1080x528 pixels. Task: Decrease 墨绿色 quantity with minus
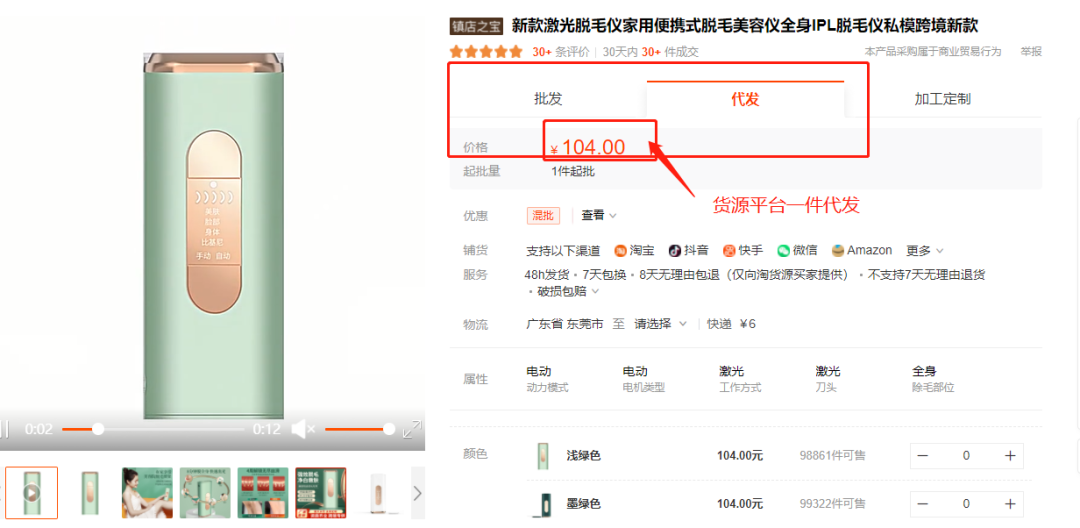point(923,504)
